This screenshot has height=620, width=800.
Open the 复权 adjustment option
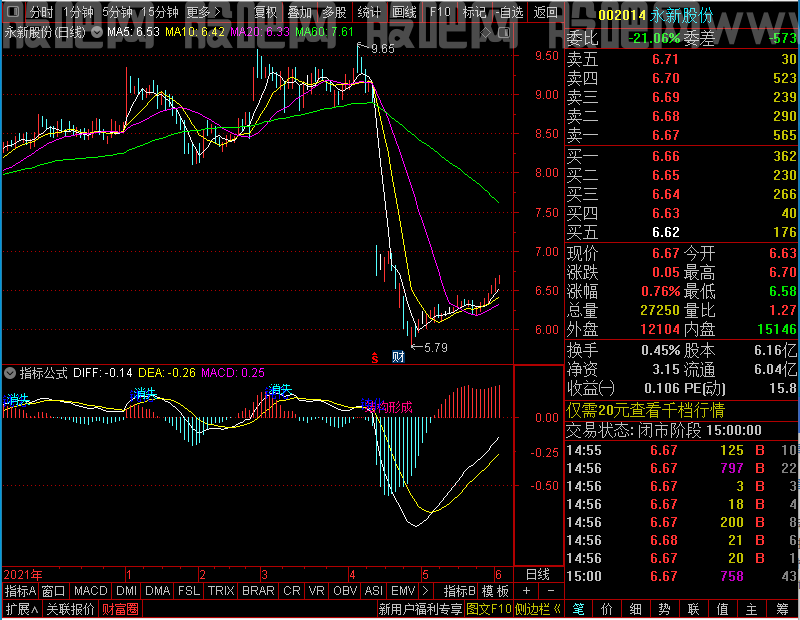265,12
